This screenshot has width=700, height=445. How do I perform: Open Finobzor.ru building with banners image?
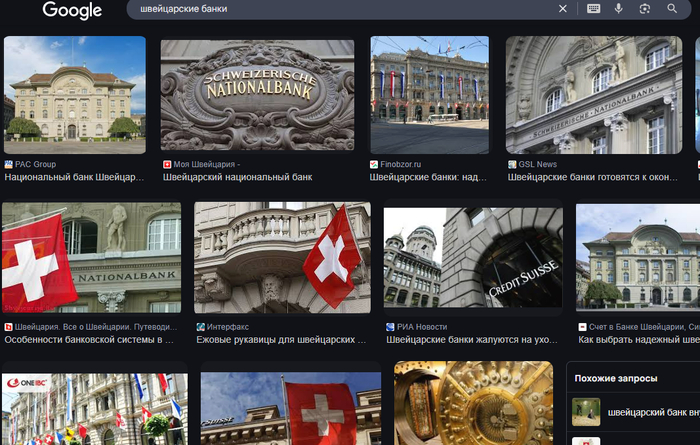[x=429, y=95]
